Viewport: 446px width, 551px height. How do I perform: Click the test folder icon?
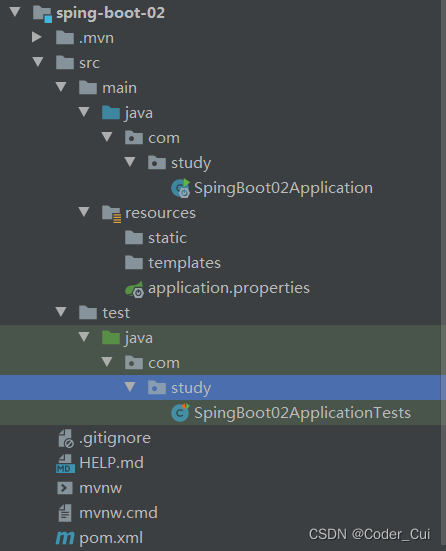pos(88,312)
